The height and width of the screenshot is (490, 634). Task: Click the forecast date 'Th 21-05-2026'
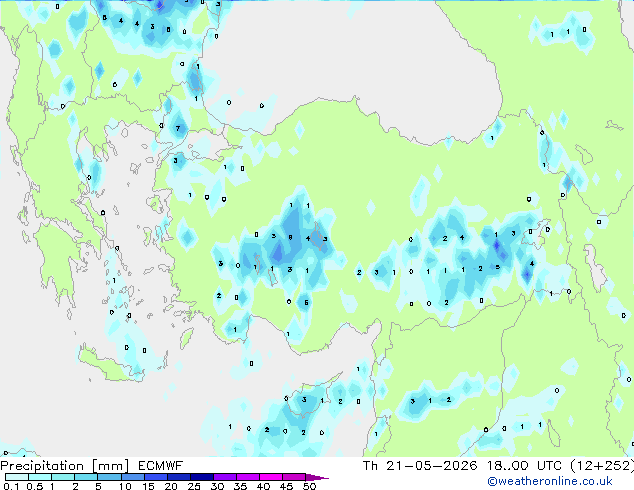pos(420,466)
